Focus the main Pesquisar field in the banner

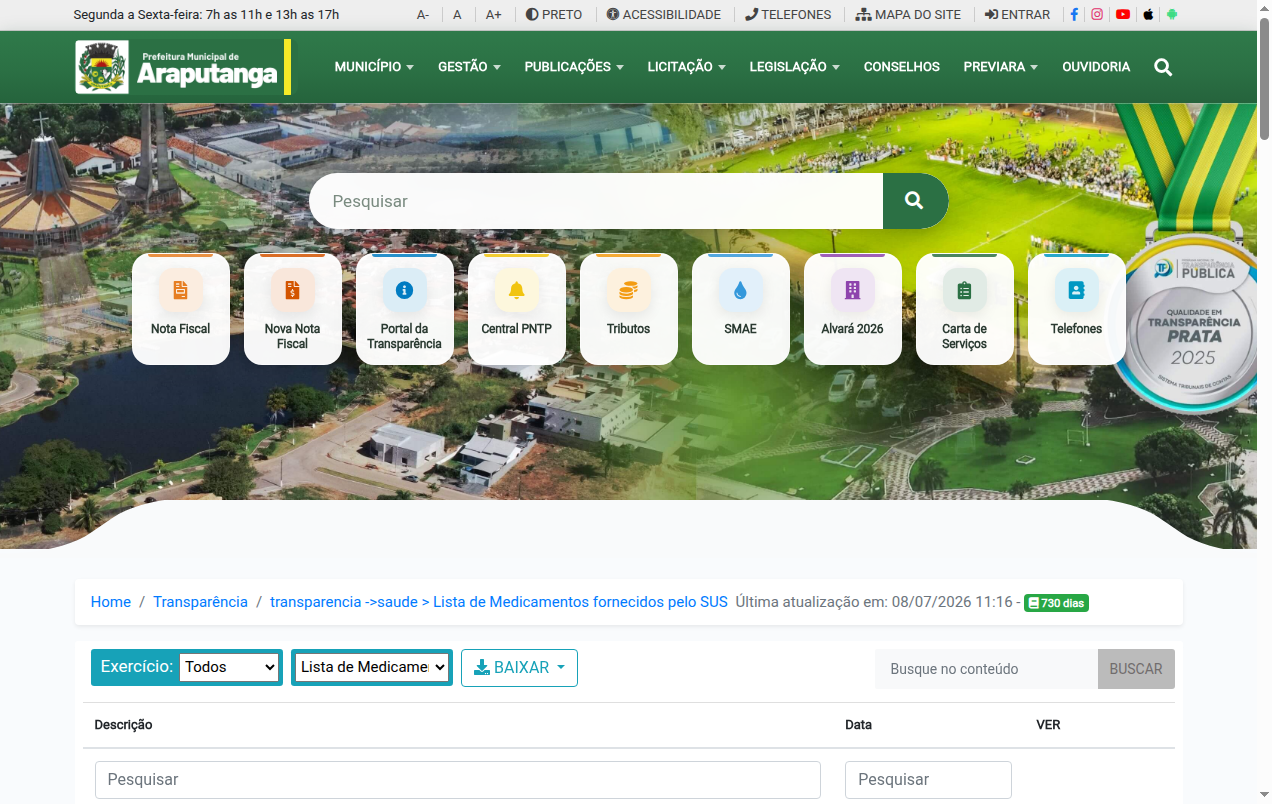point(596,201)
